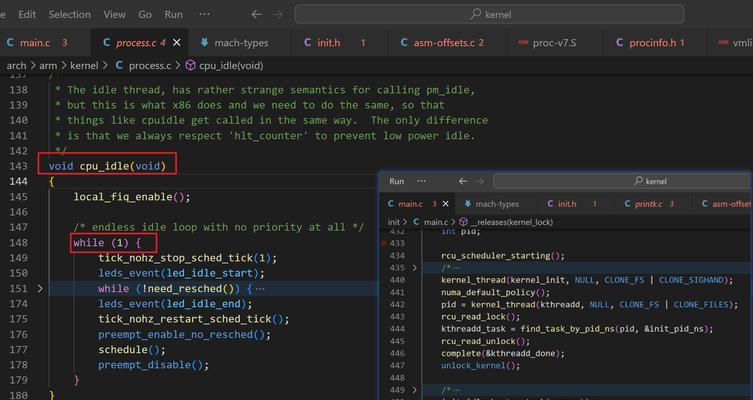The image size is (753, 400).
Task: Click the kernel search box in main window
Action: click(x=489, y=14)
